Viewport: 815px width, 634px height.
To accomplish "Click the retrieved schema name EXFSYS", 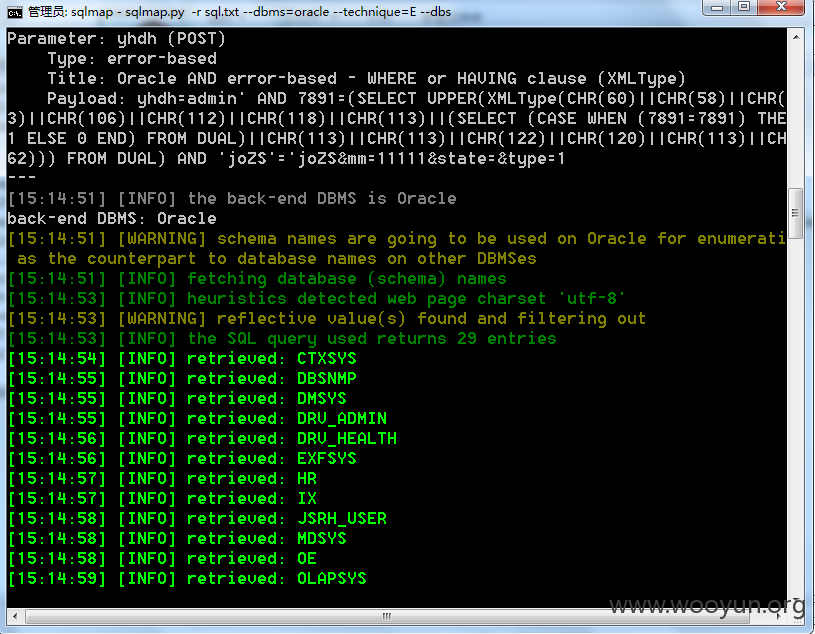I will click(x=326, y=458).
